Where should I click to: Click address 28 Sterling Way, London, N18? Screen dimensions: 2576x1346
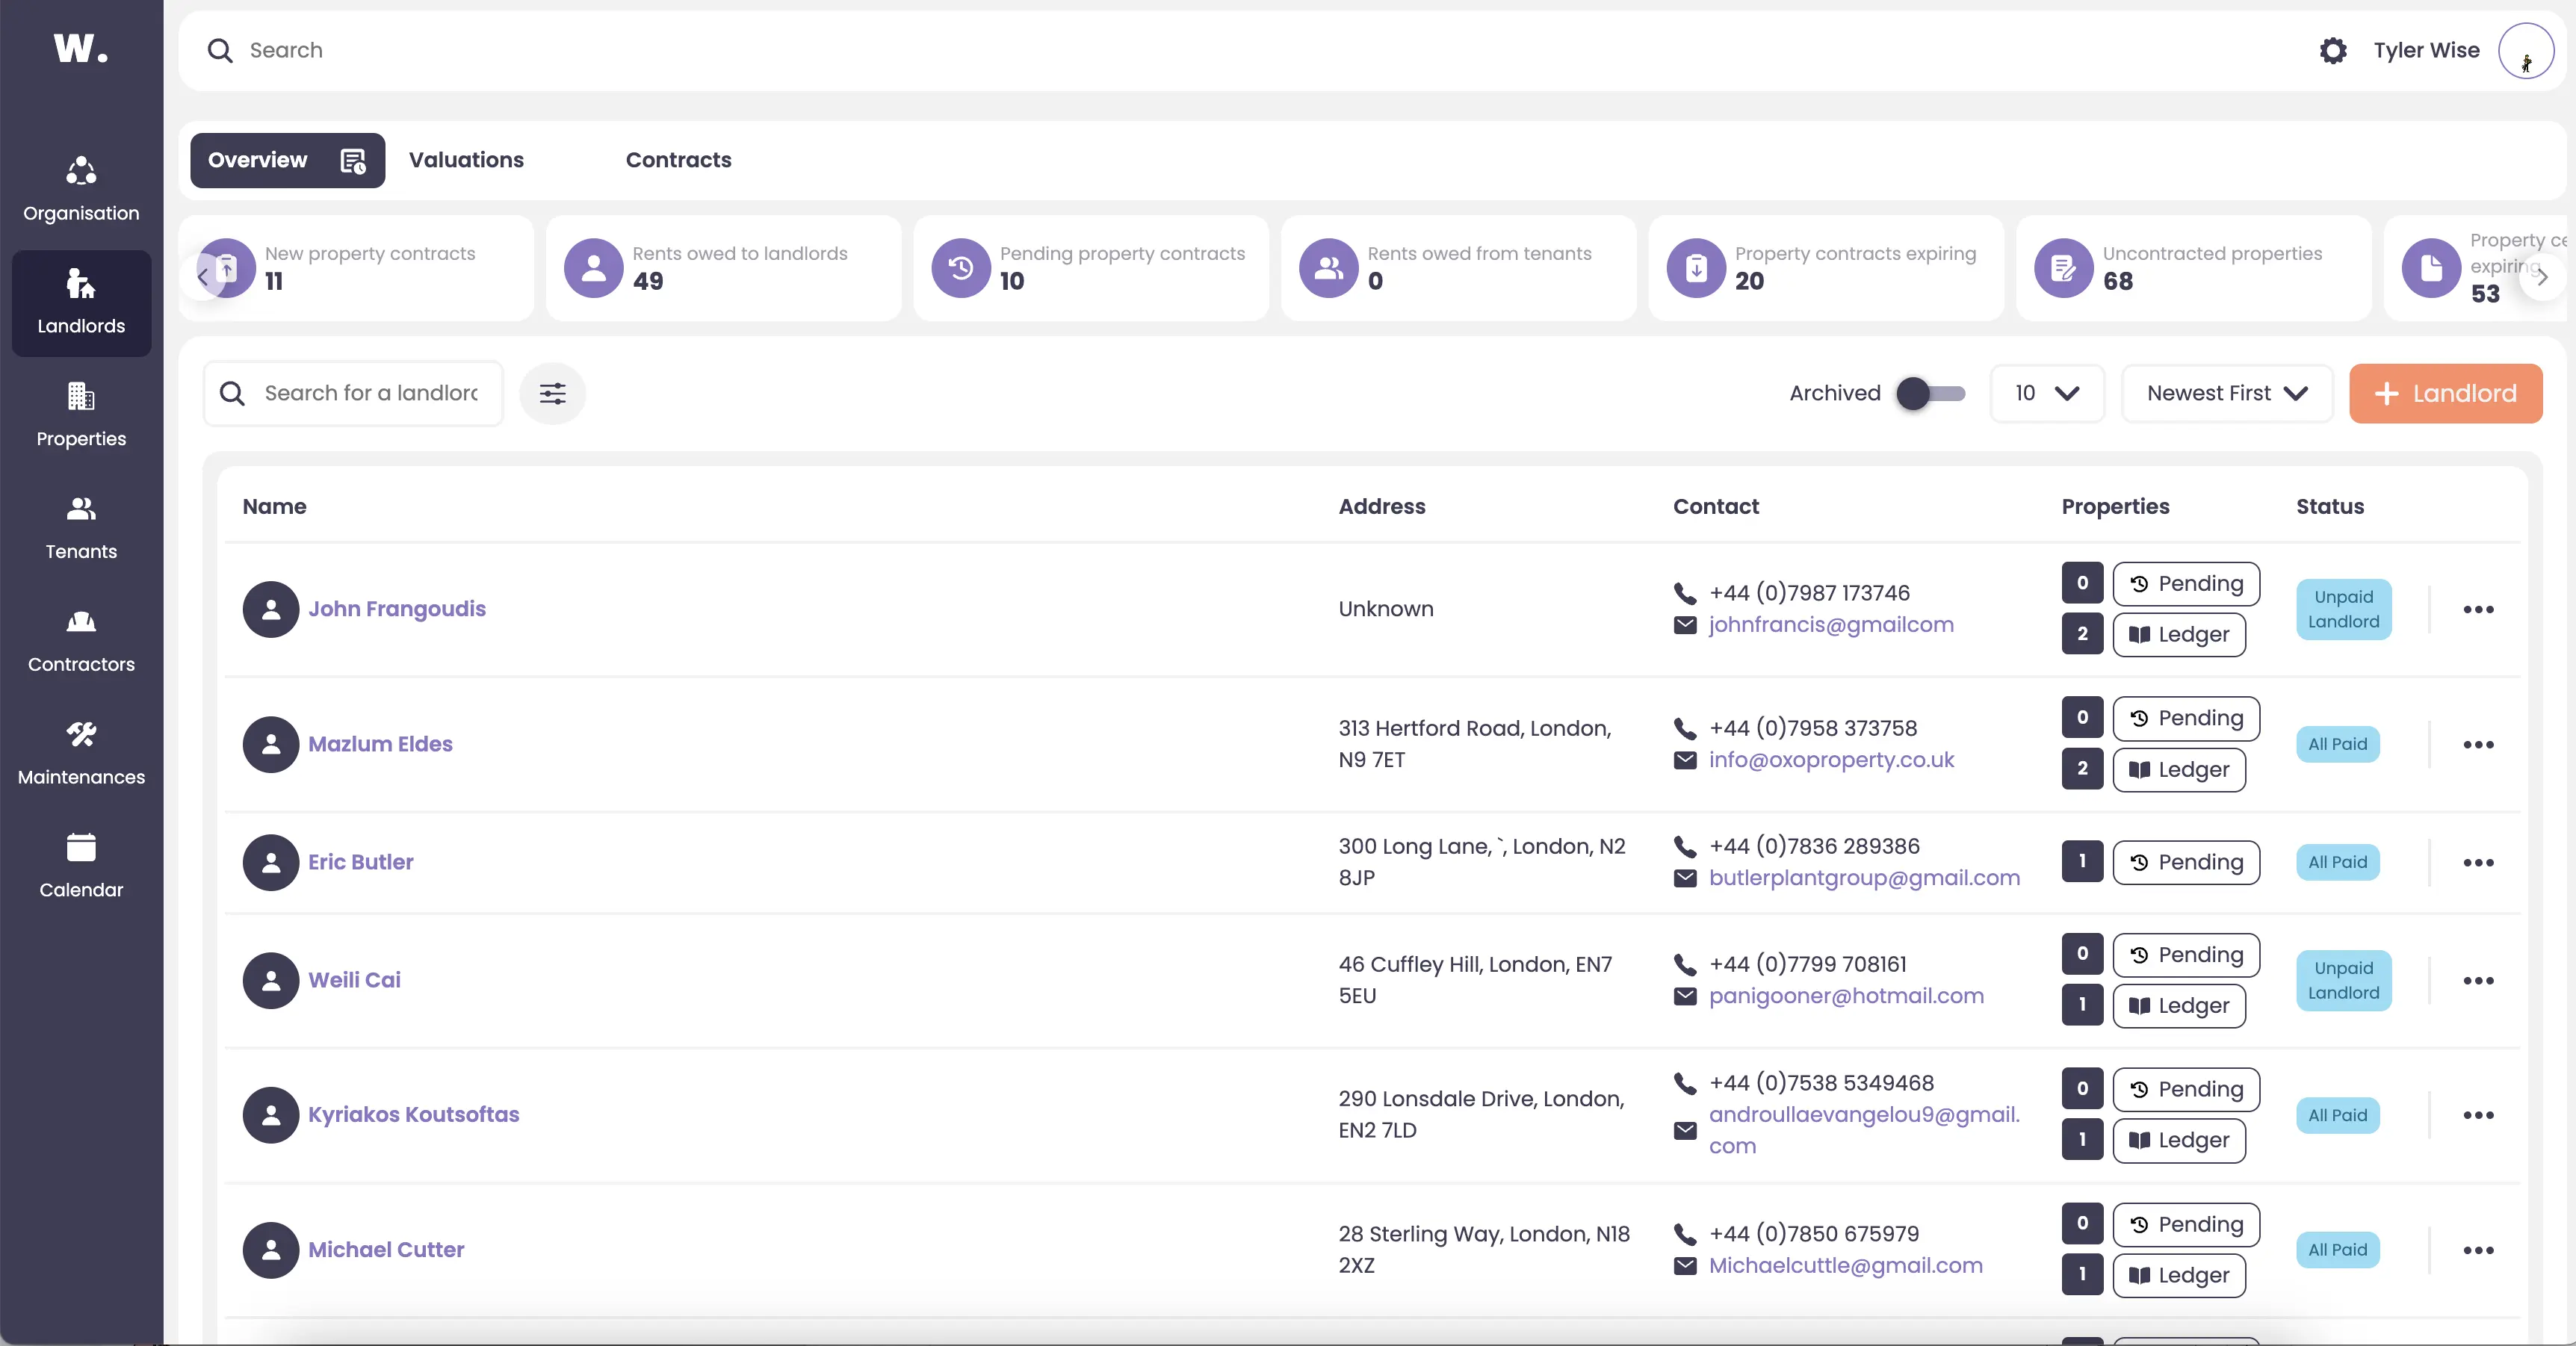1484,1234
